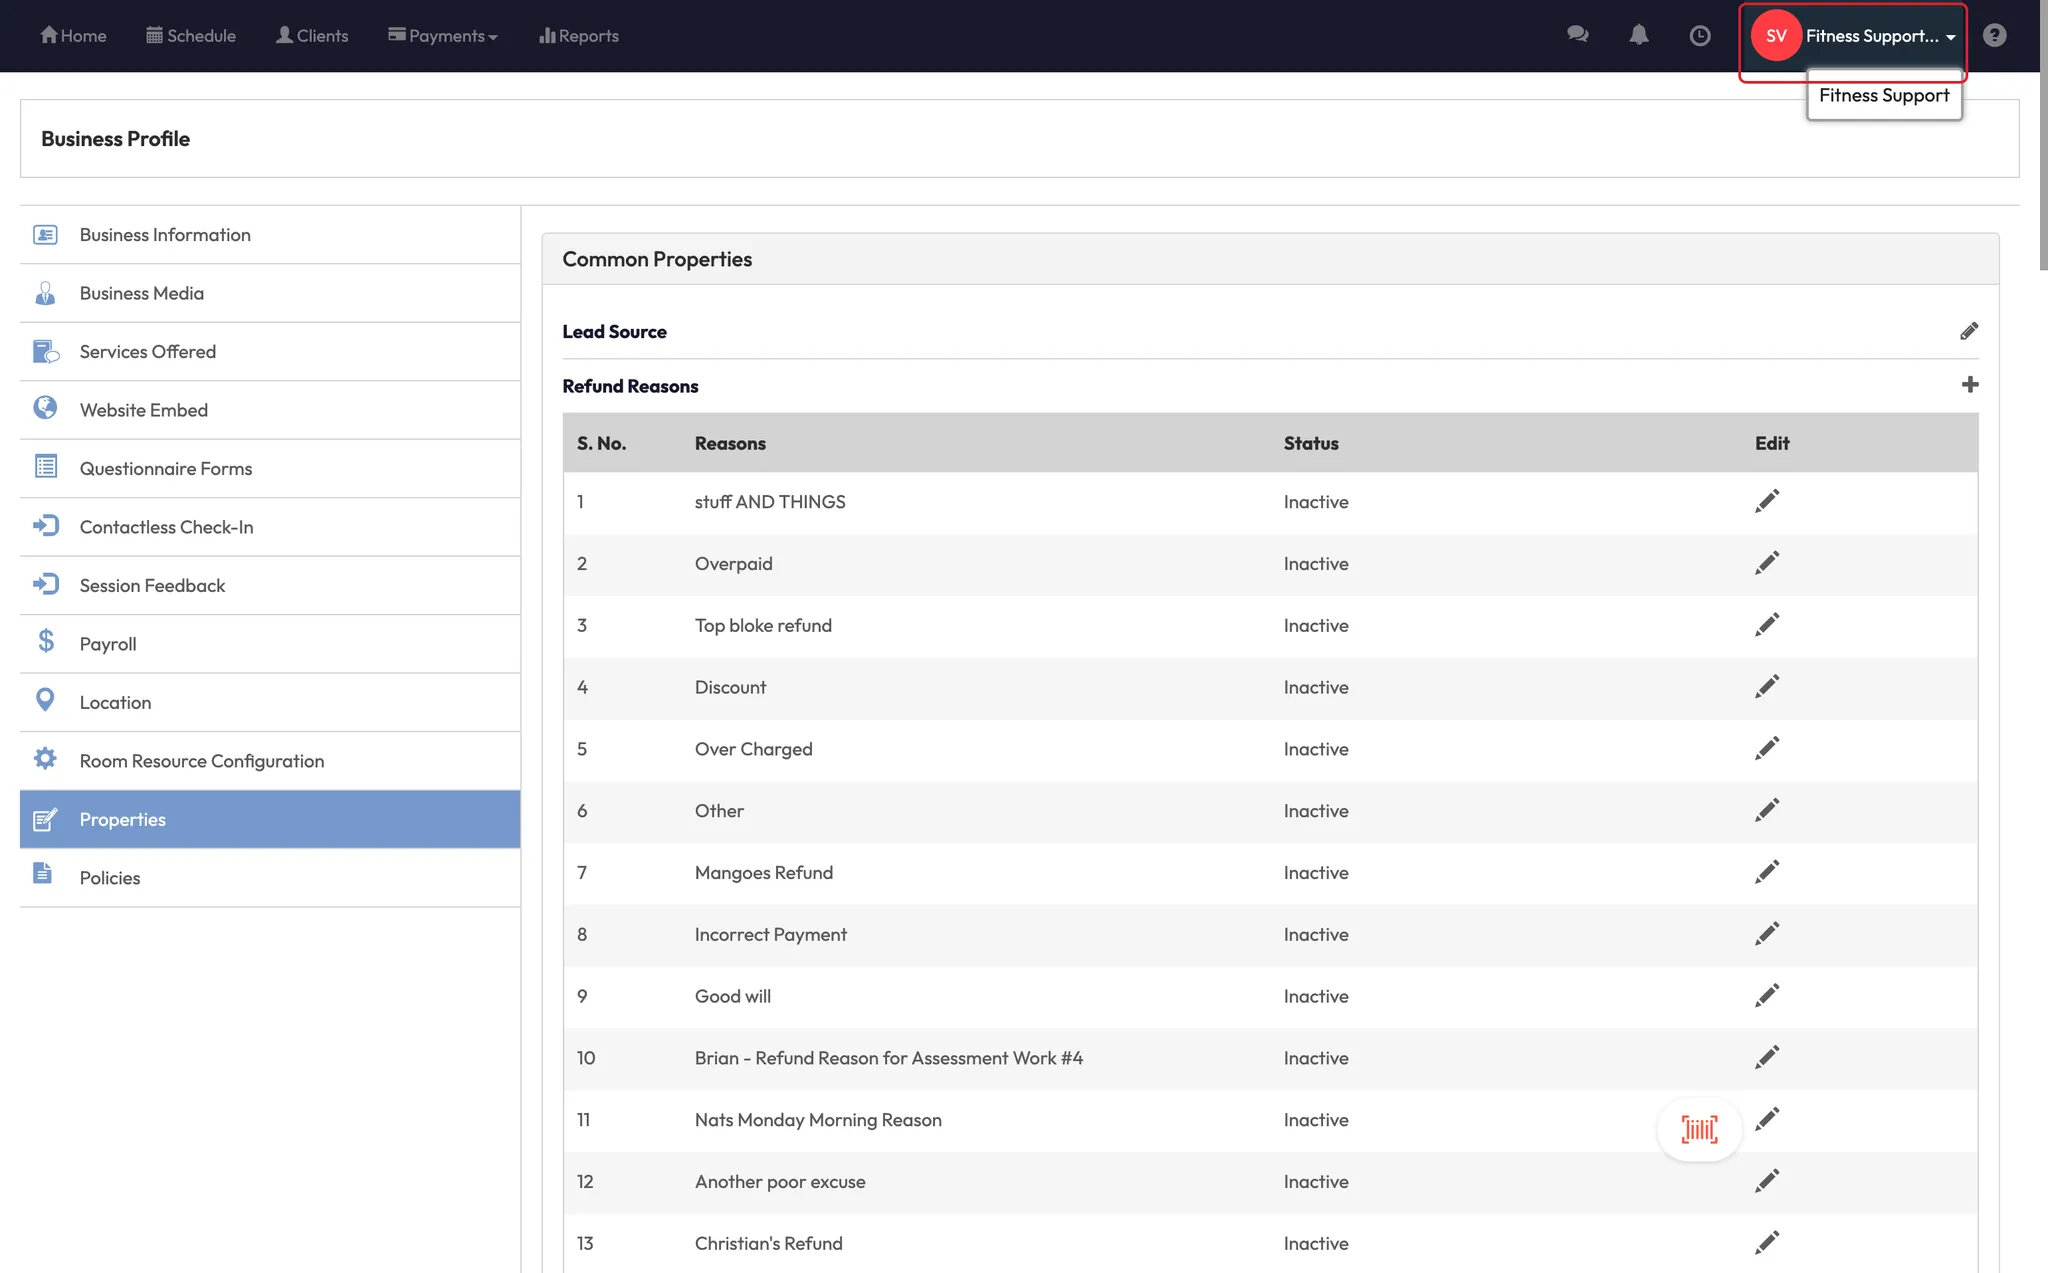This screenshot has width=2048, height=1273.
Task: Open Room Resource Configuration section
Action: [202, 761]
